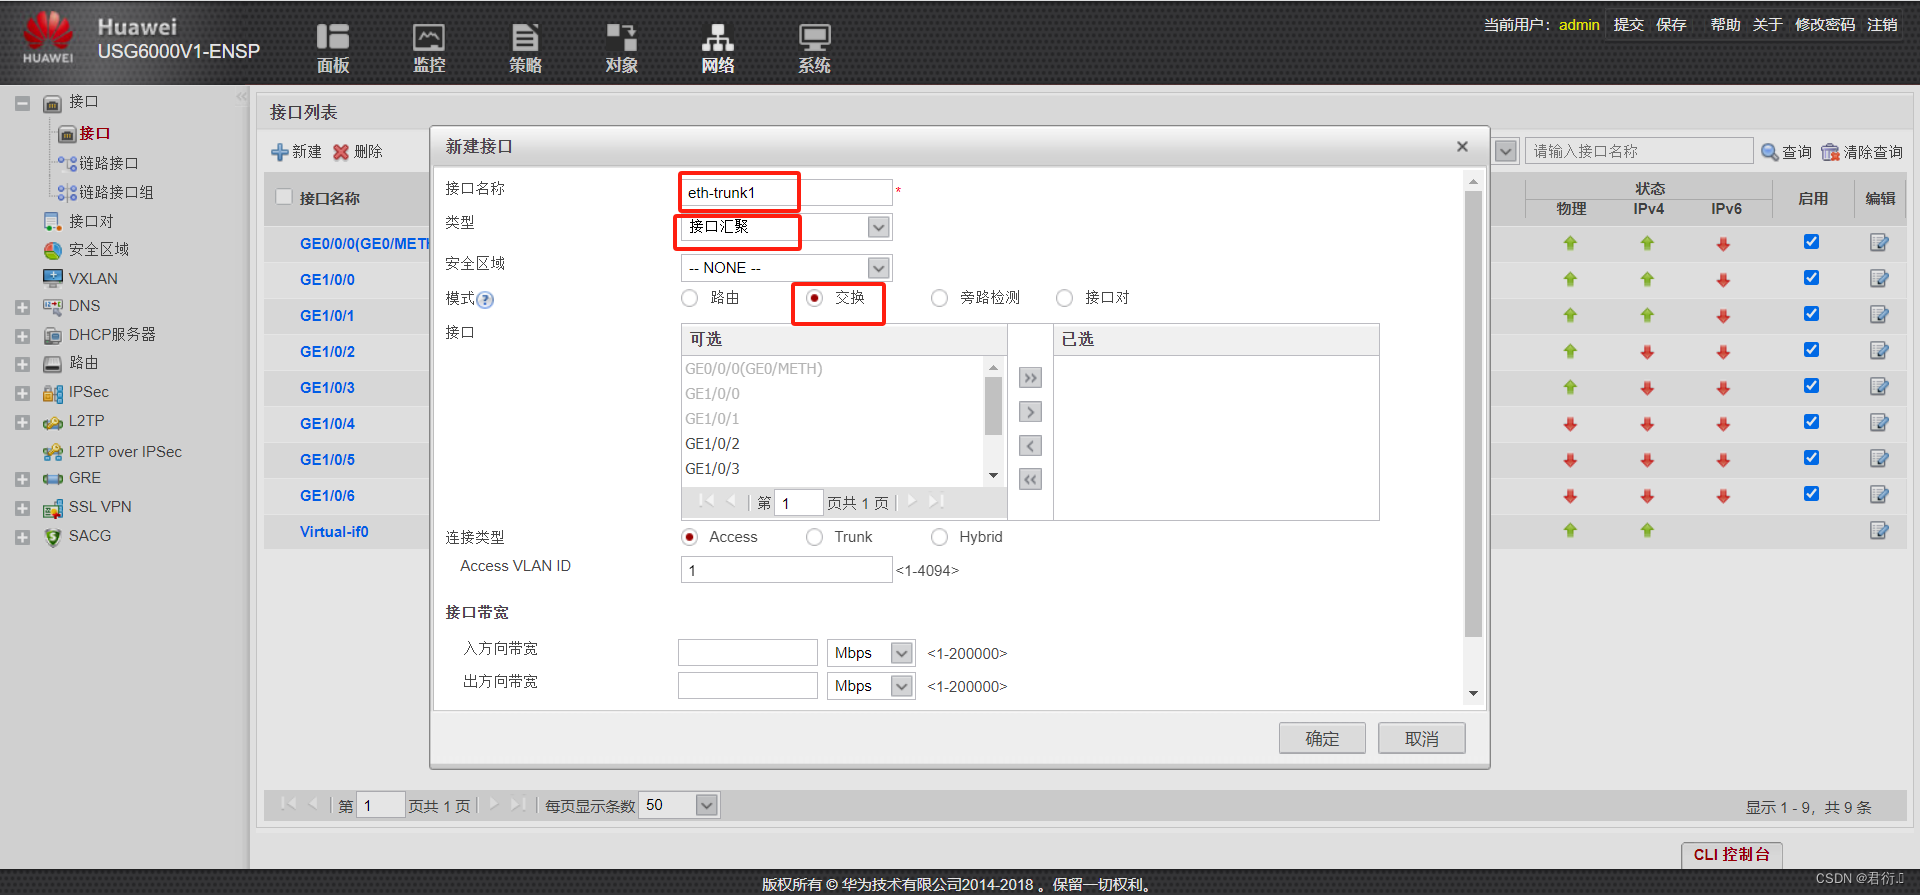The width and height of the screenshot is (1920, 895).
Task: Open the 面板 dashboard icon
Action: [x=332, y=47]
